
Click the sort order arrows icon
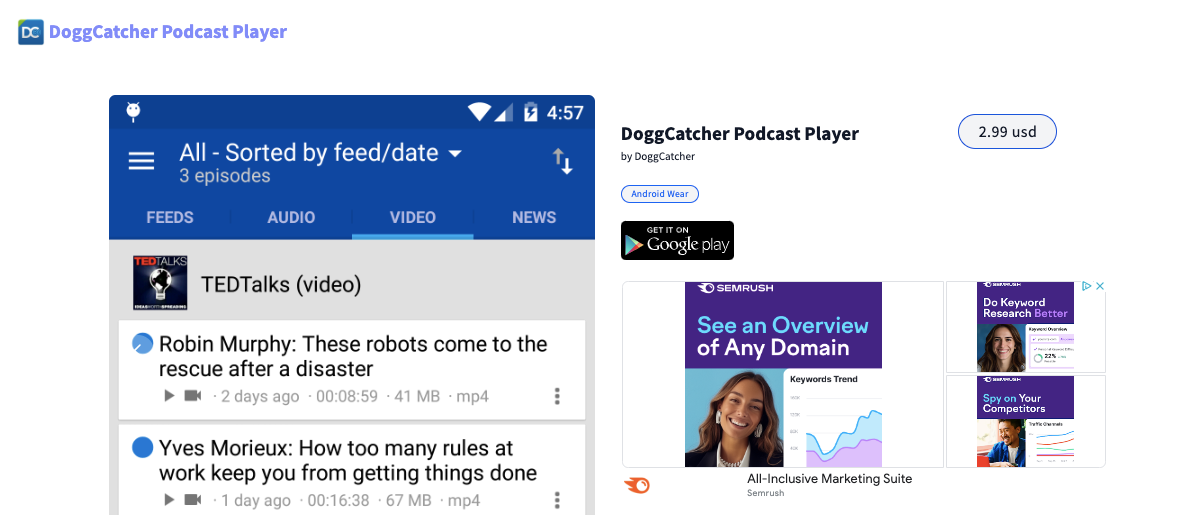[x=563, y=161]
